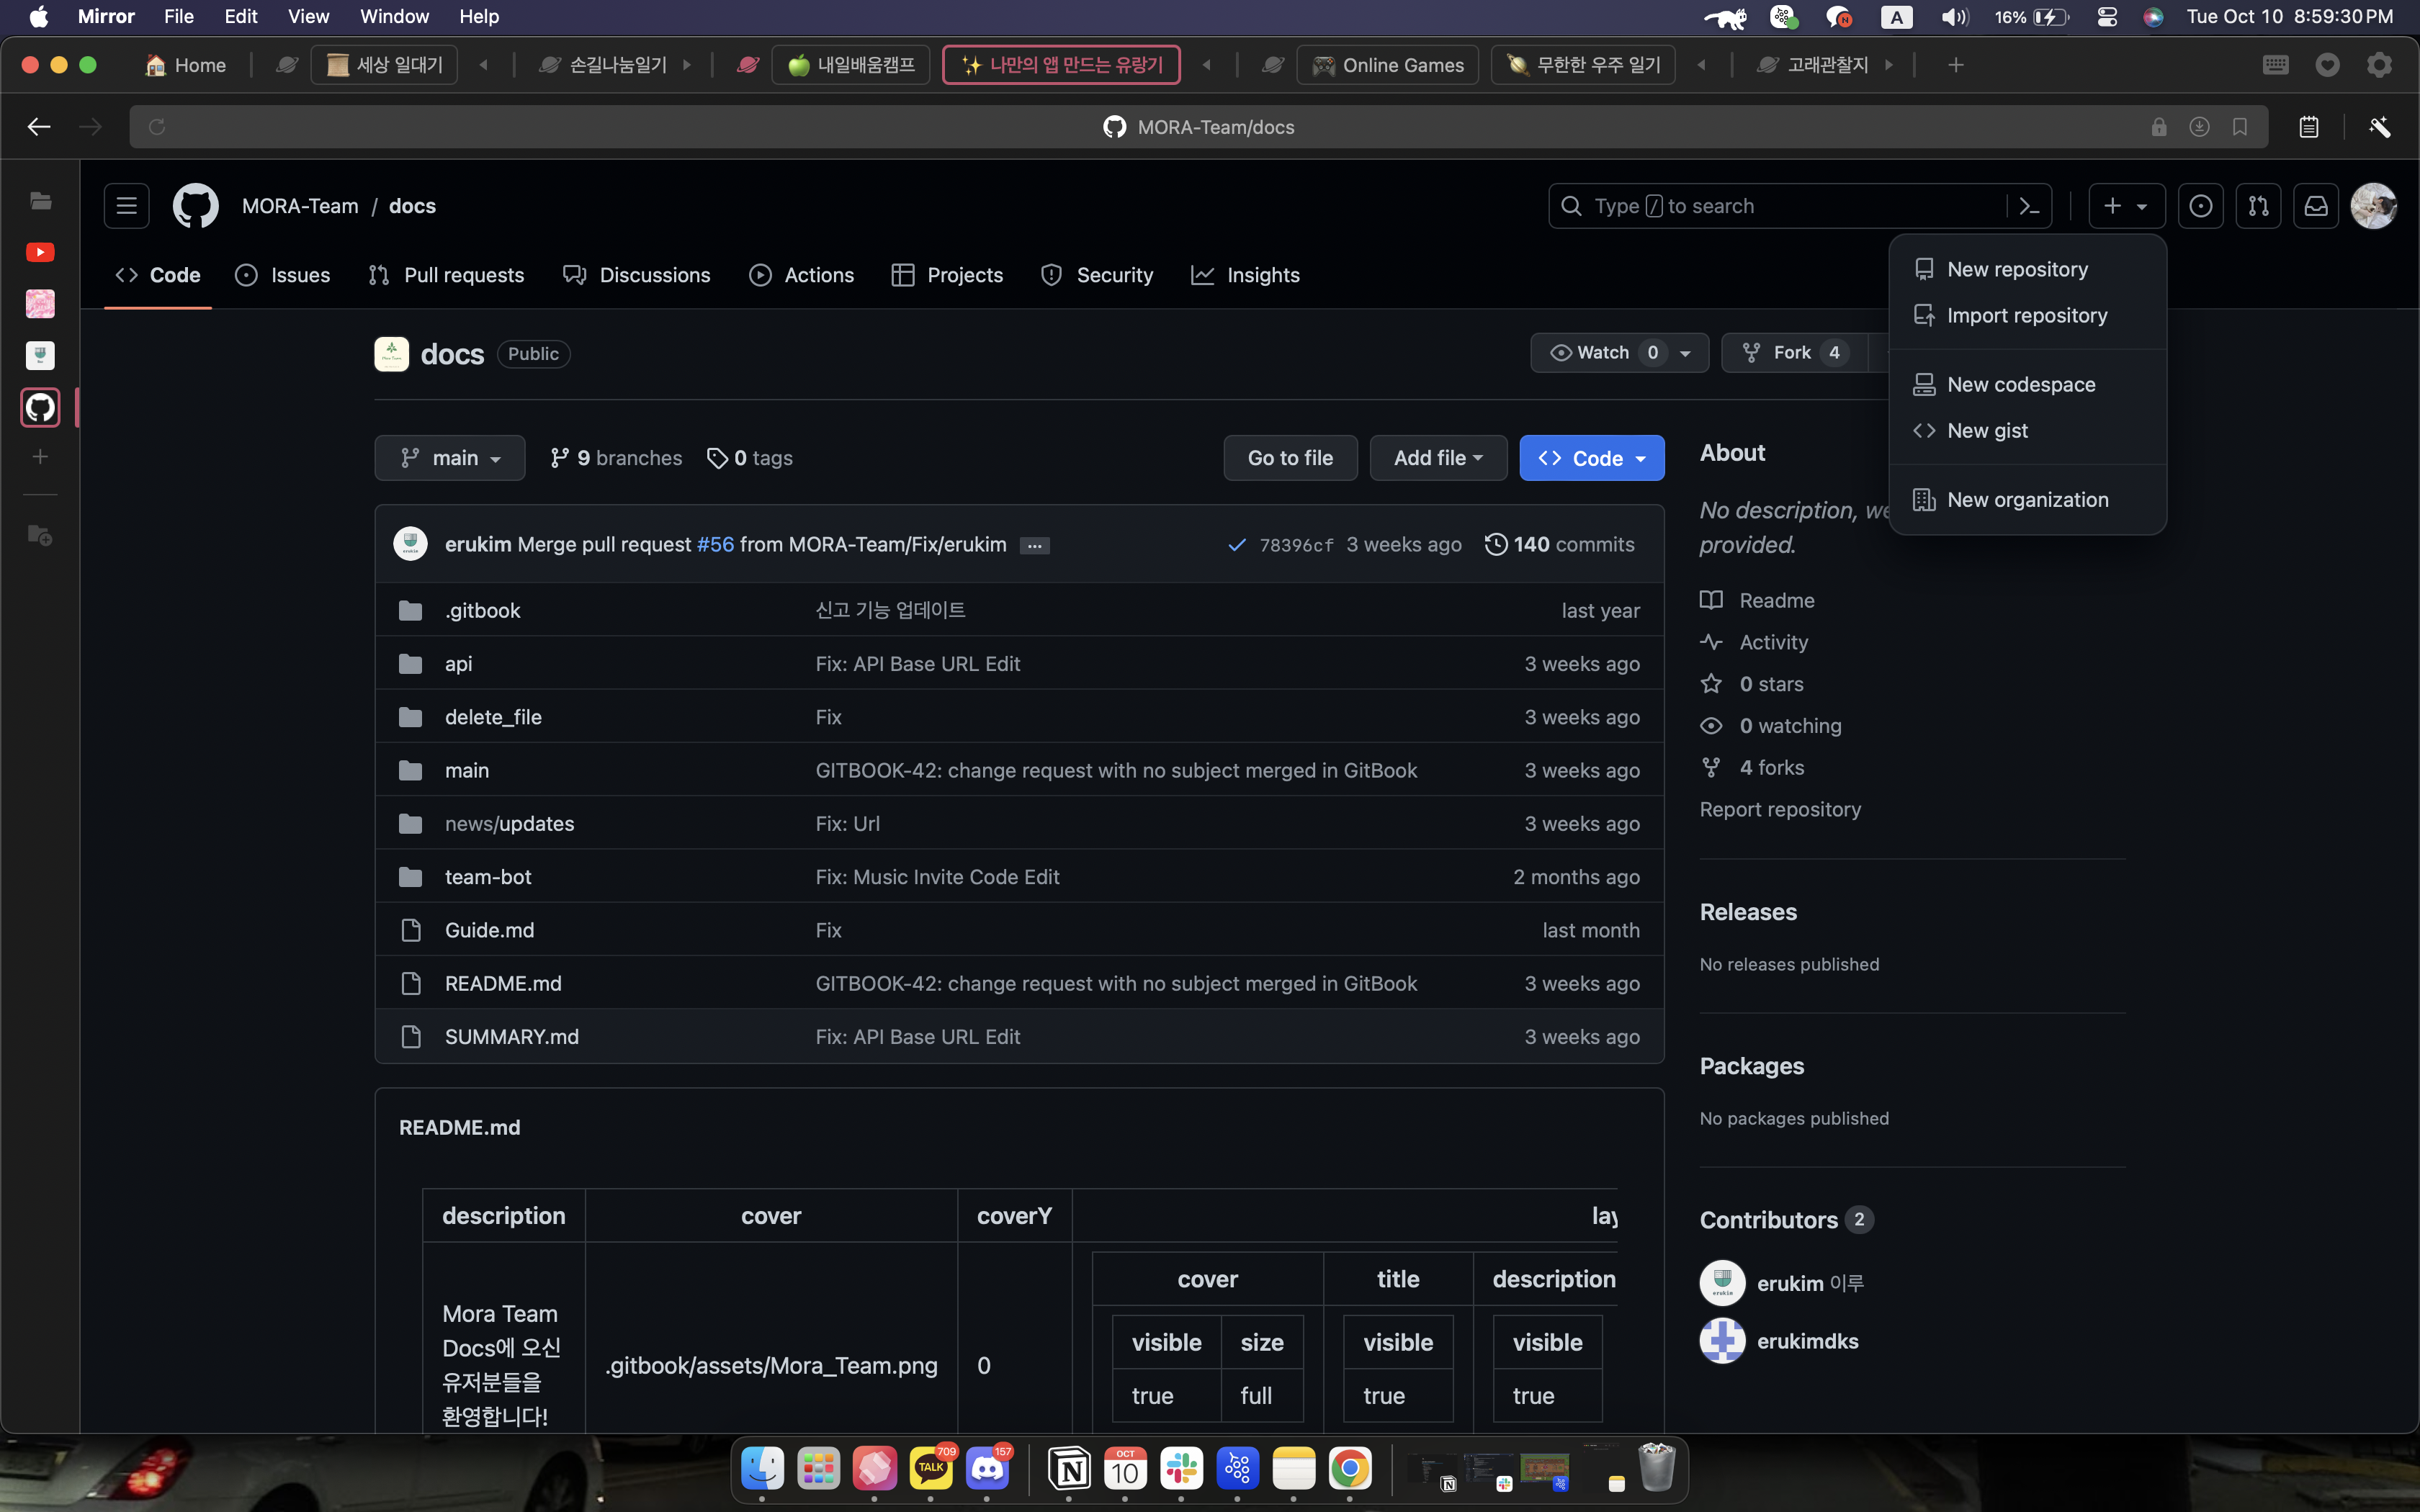Click the GitHub Octocat logo in header
2420x1512 pixels.
click(195, 206)
